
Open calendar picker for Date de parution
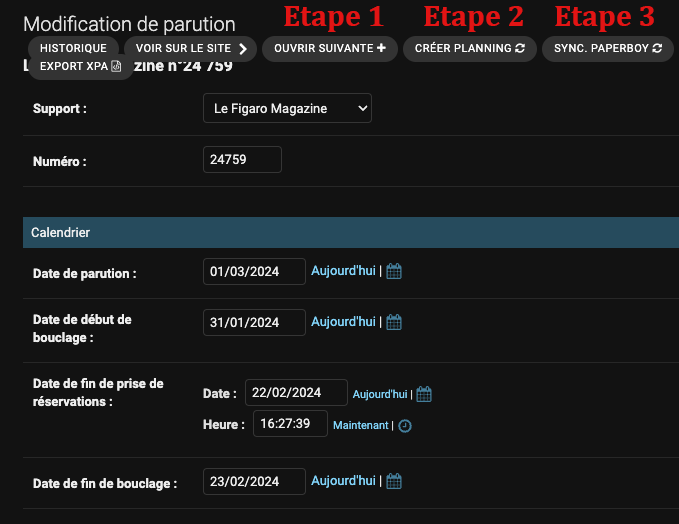[x=394, y=272]
